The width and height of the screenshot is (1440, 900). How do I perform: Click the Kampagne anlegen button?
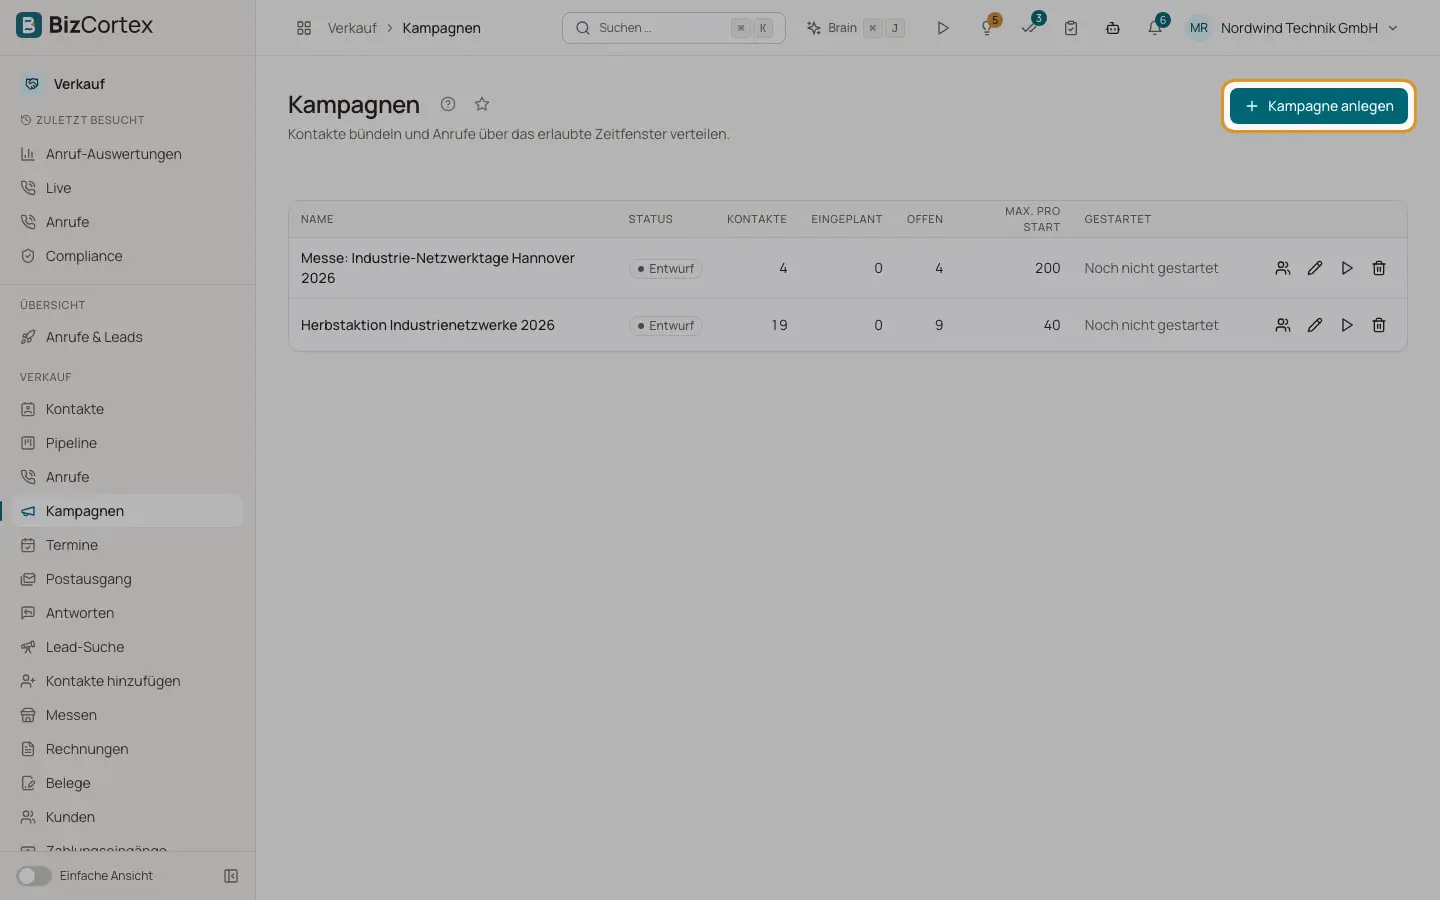(x=1319, y=106)
